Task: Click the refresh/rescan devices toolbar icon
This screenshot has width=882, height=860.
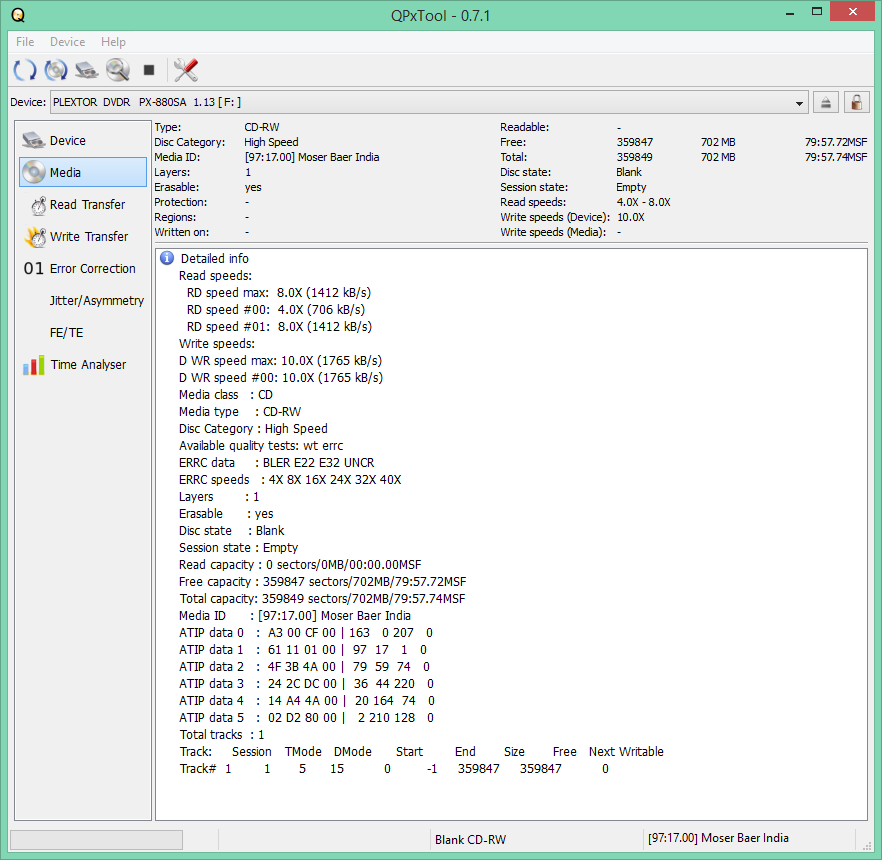Action: [x=25, y=70]
